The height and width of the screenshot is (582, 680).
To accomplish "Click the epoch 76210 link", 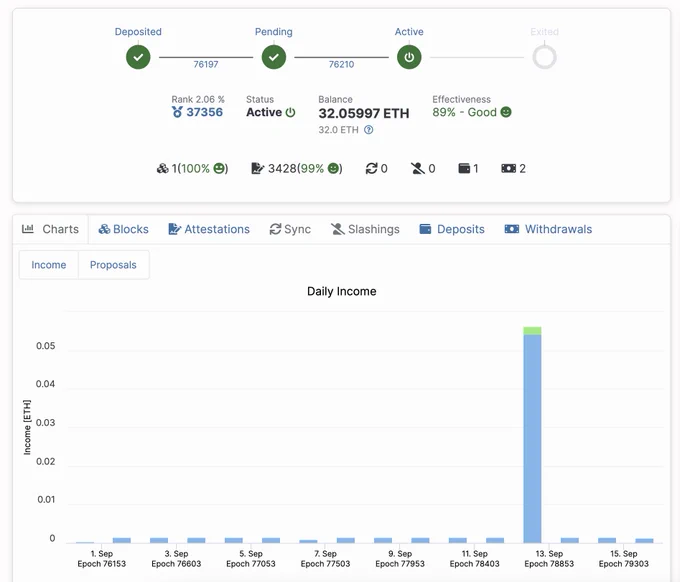I will (x=341, y=64).
